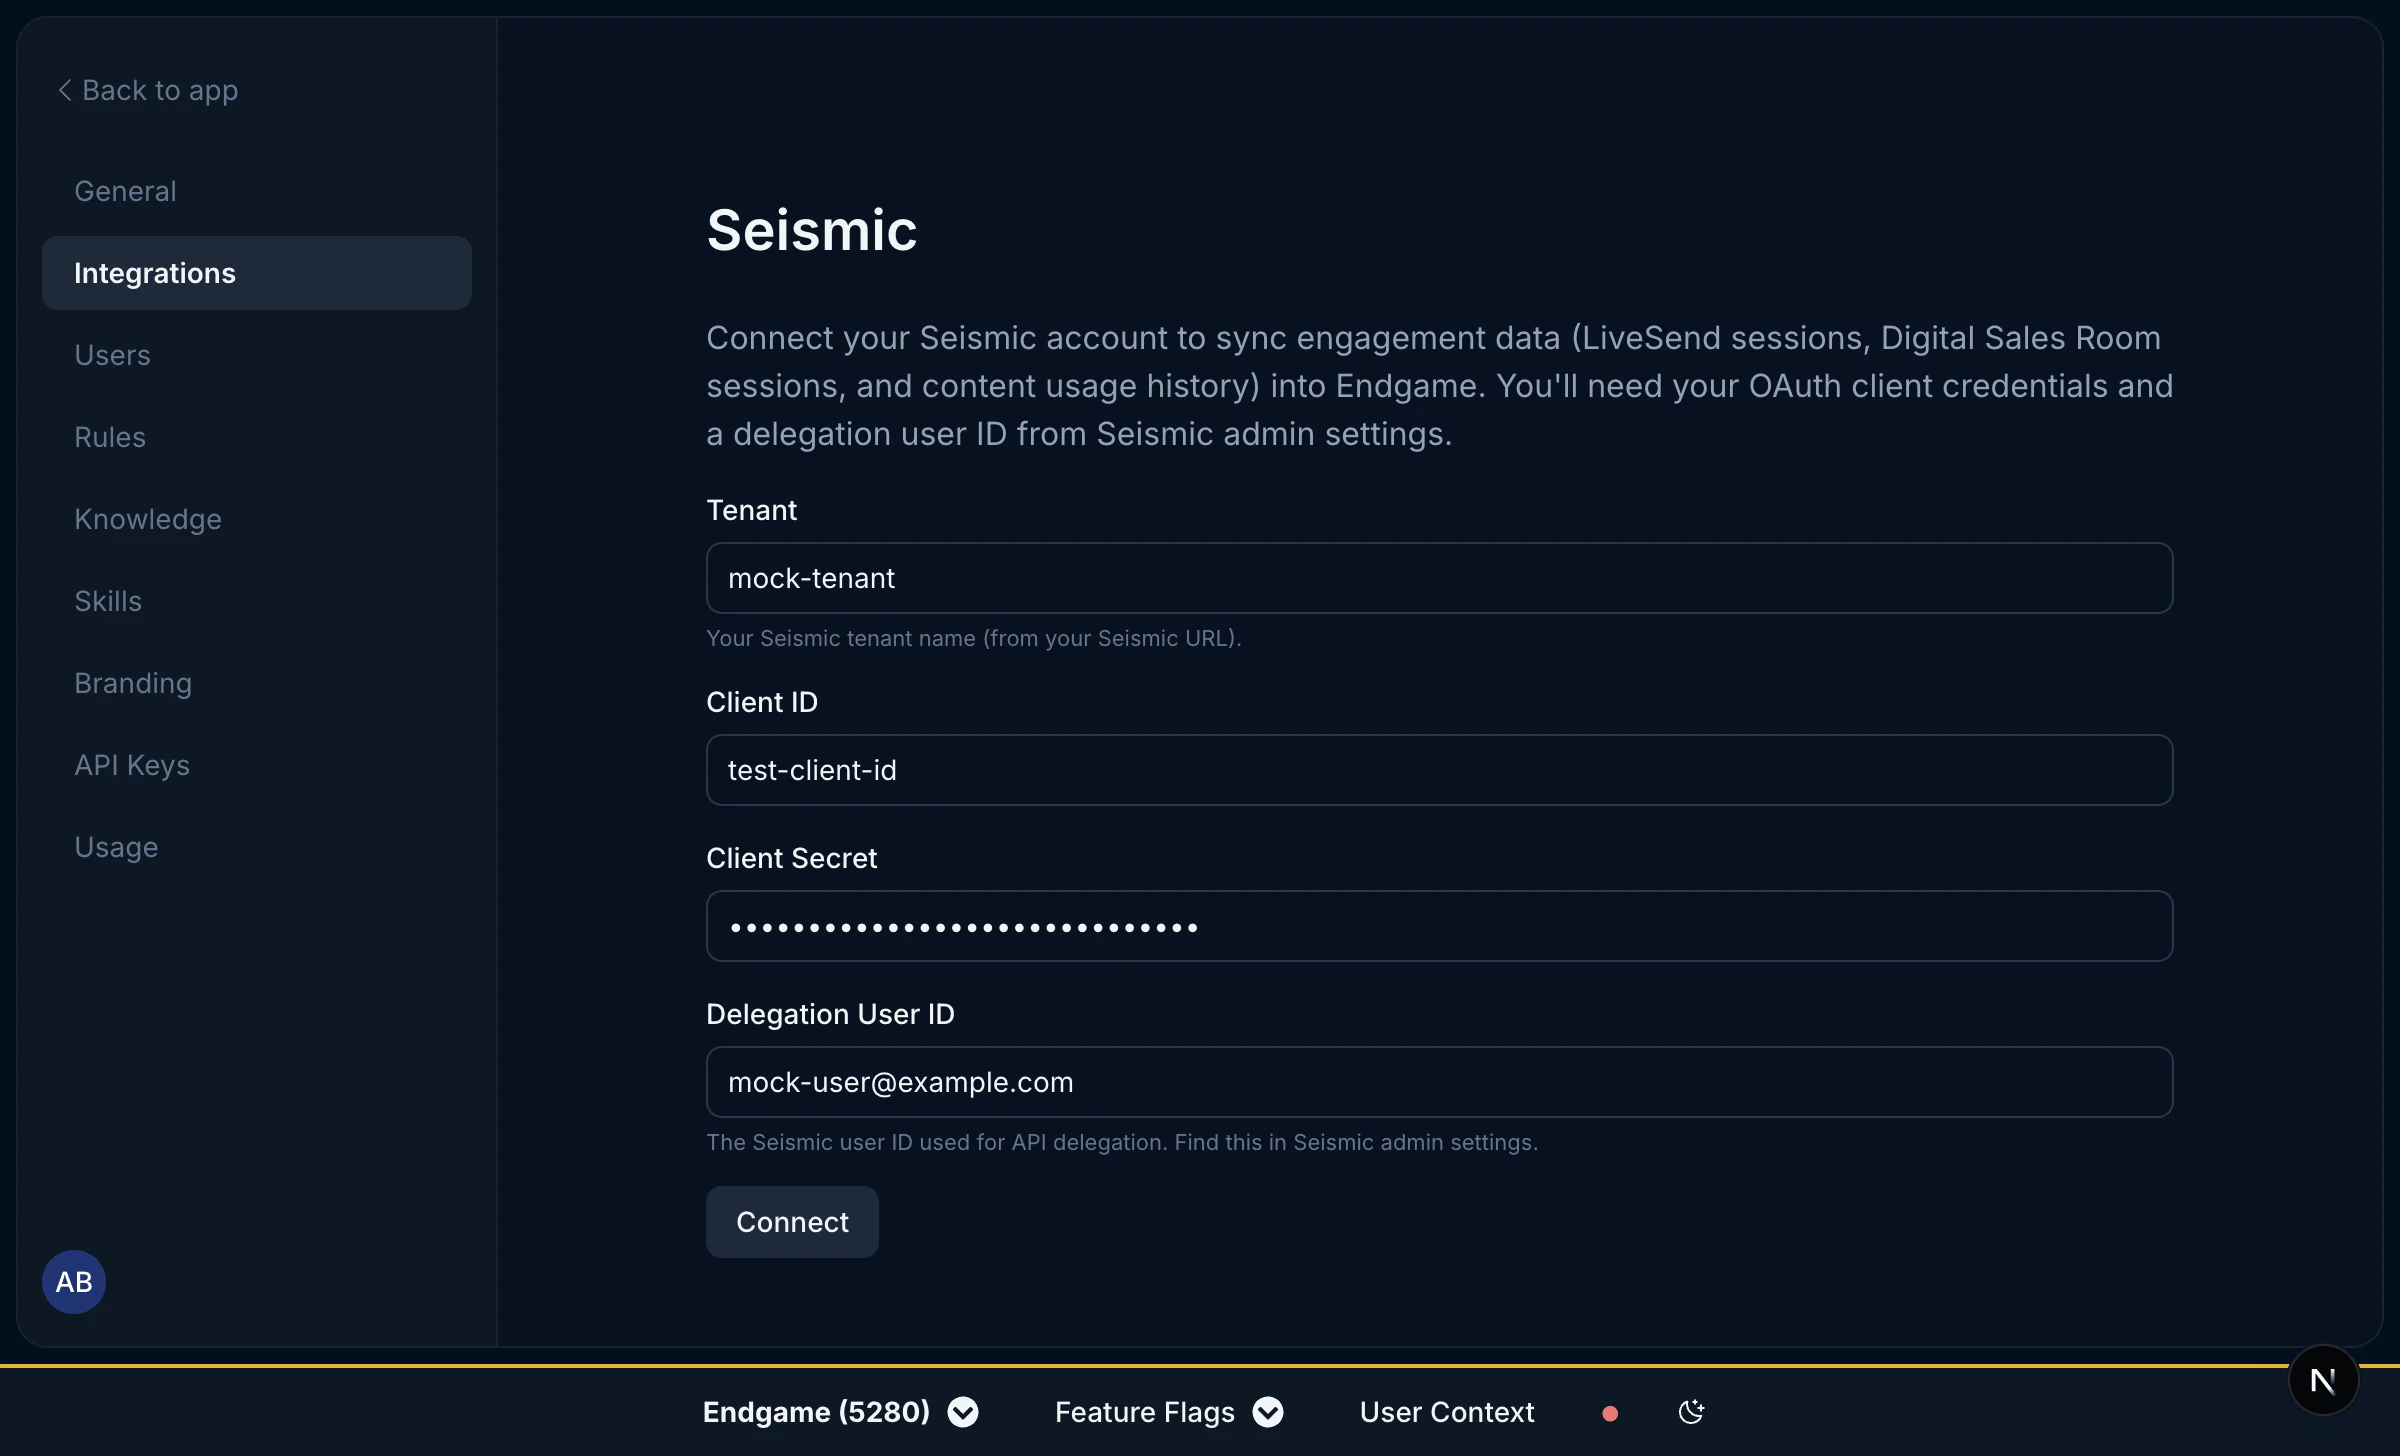The height and width of the screenshot is (1456, 2400).
Task: Select the Integrations sidebar item
Action: click(256, 273)
